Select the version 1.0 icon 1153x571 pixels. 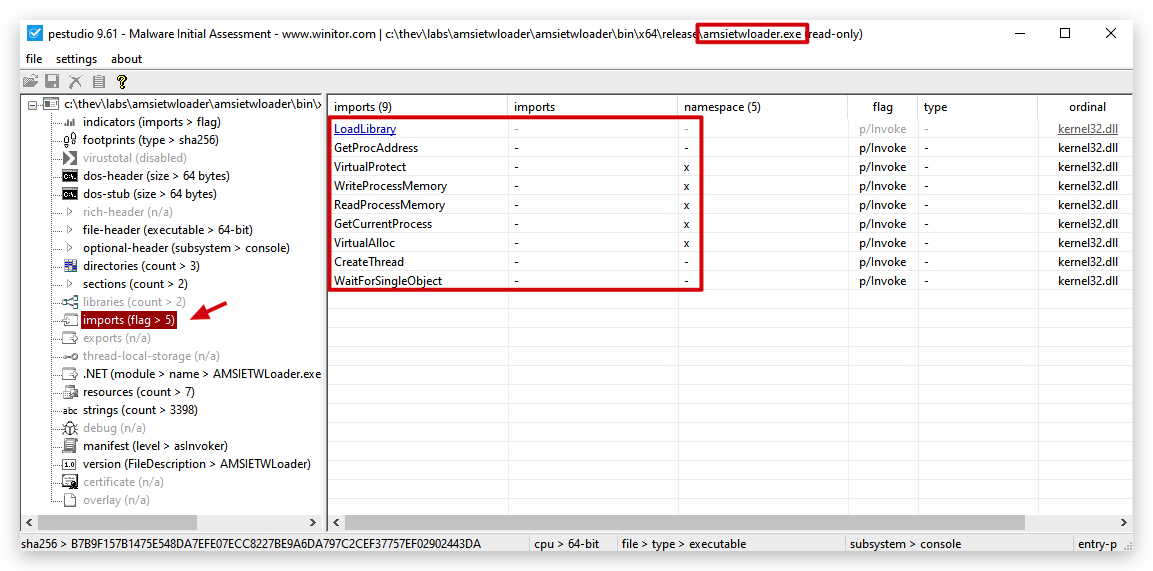coord(70,464)
